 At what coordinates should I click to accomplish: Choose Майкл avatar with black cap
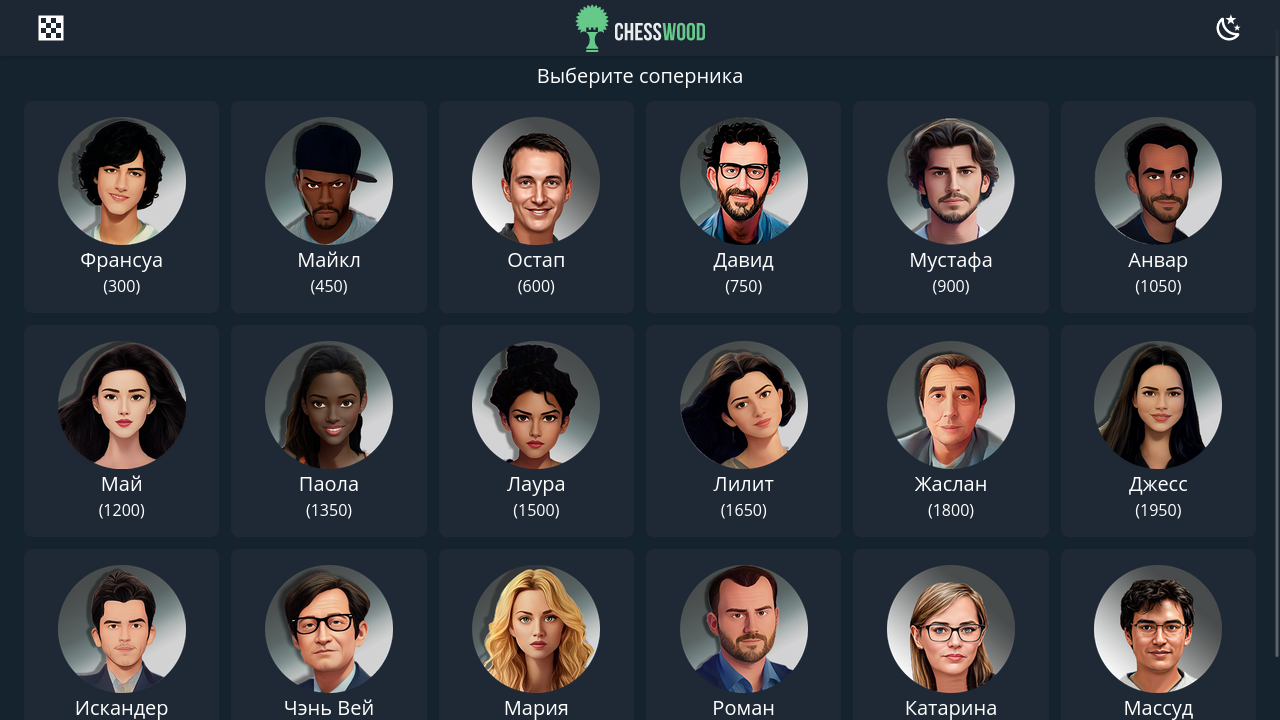coord(329,181)
